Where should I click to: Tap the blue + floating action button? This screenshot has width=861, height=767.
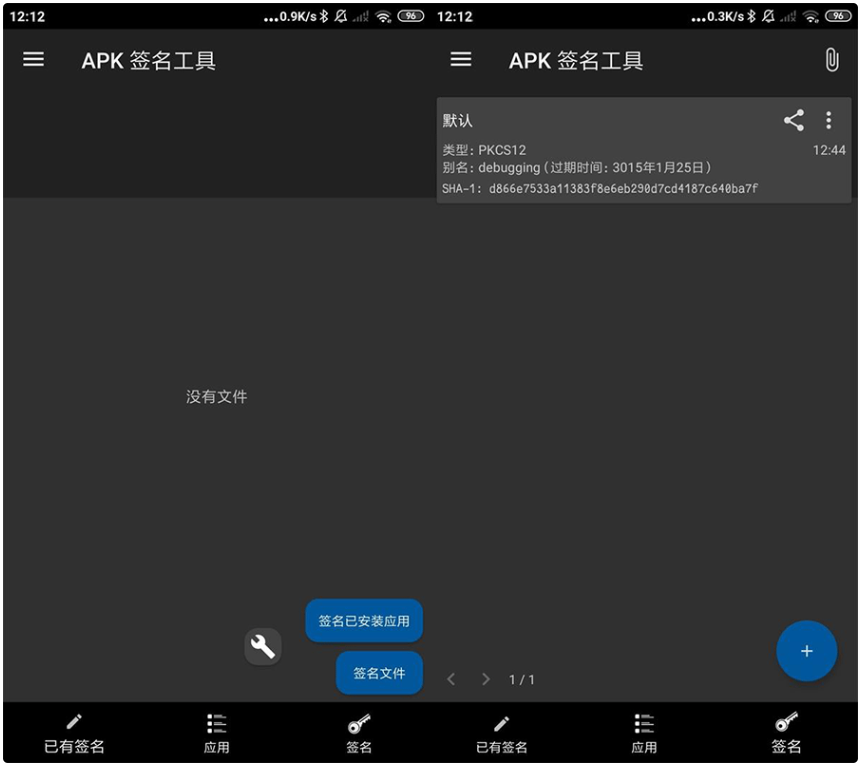[x=807, y=651]
